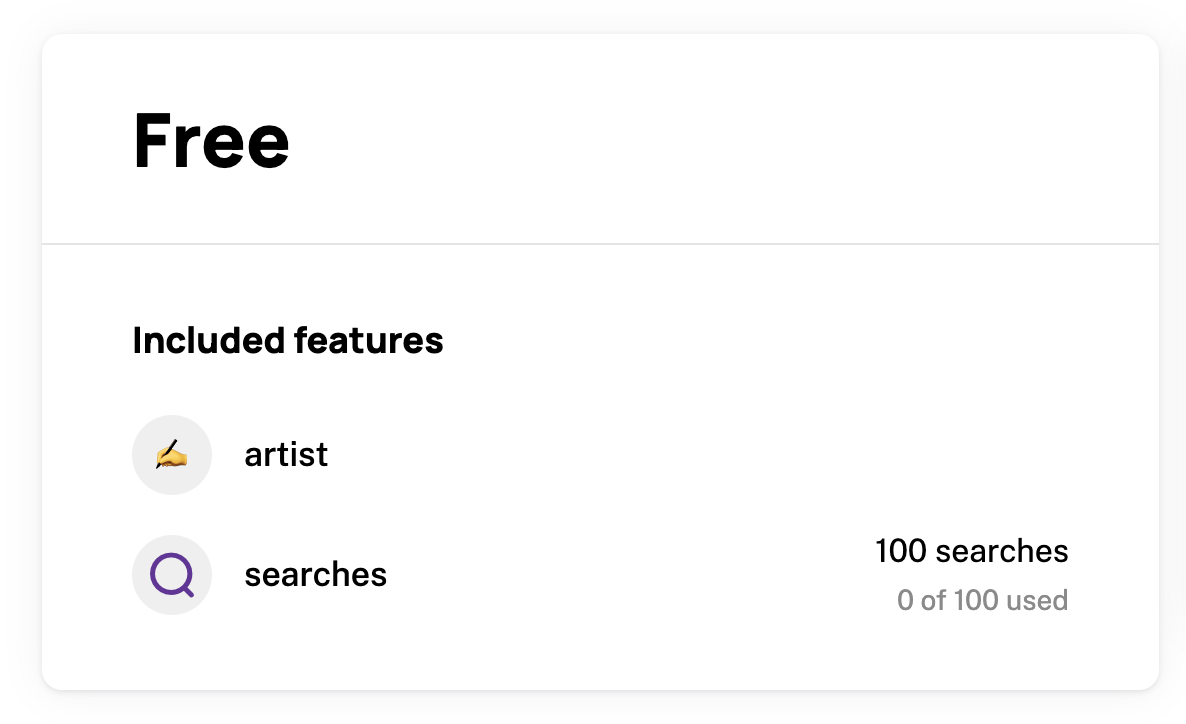Image resolution: width=1186 pixels, height=724 pixels.
Task: Open the 100 searches quota details
Action: (x=972, y=551)
